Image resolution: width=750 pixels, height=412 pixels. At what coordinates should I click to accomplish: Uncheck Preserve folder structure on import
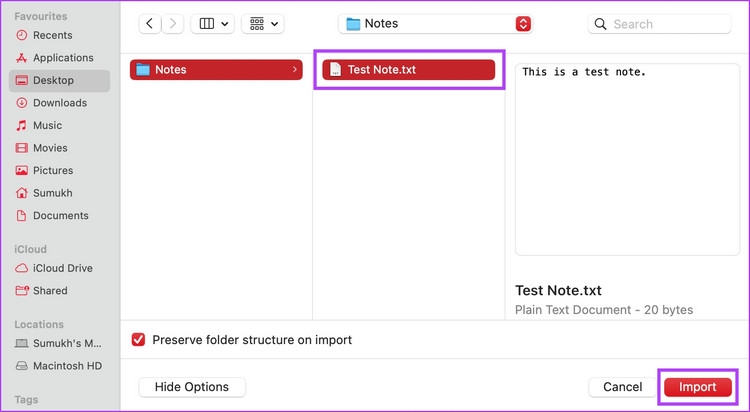[138, 340]
